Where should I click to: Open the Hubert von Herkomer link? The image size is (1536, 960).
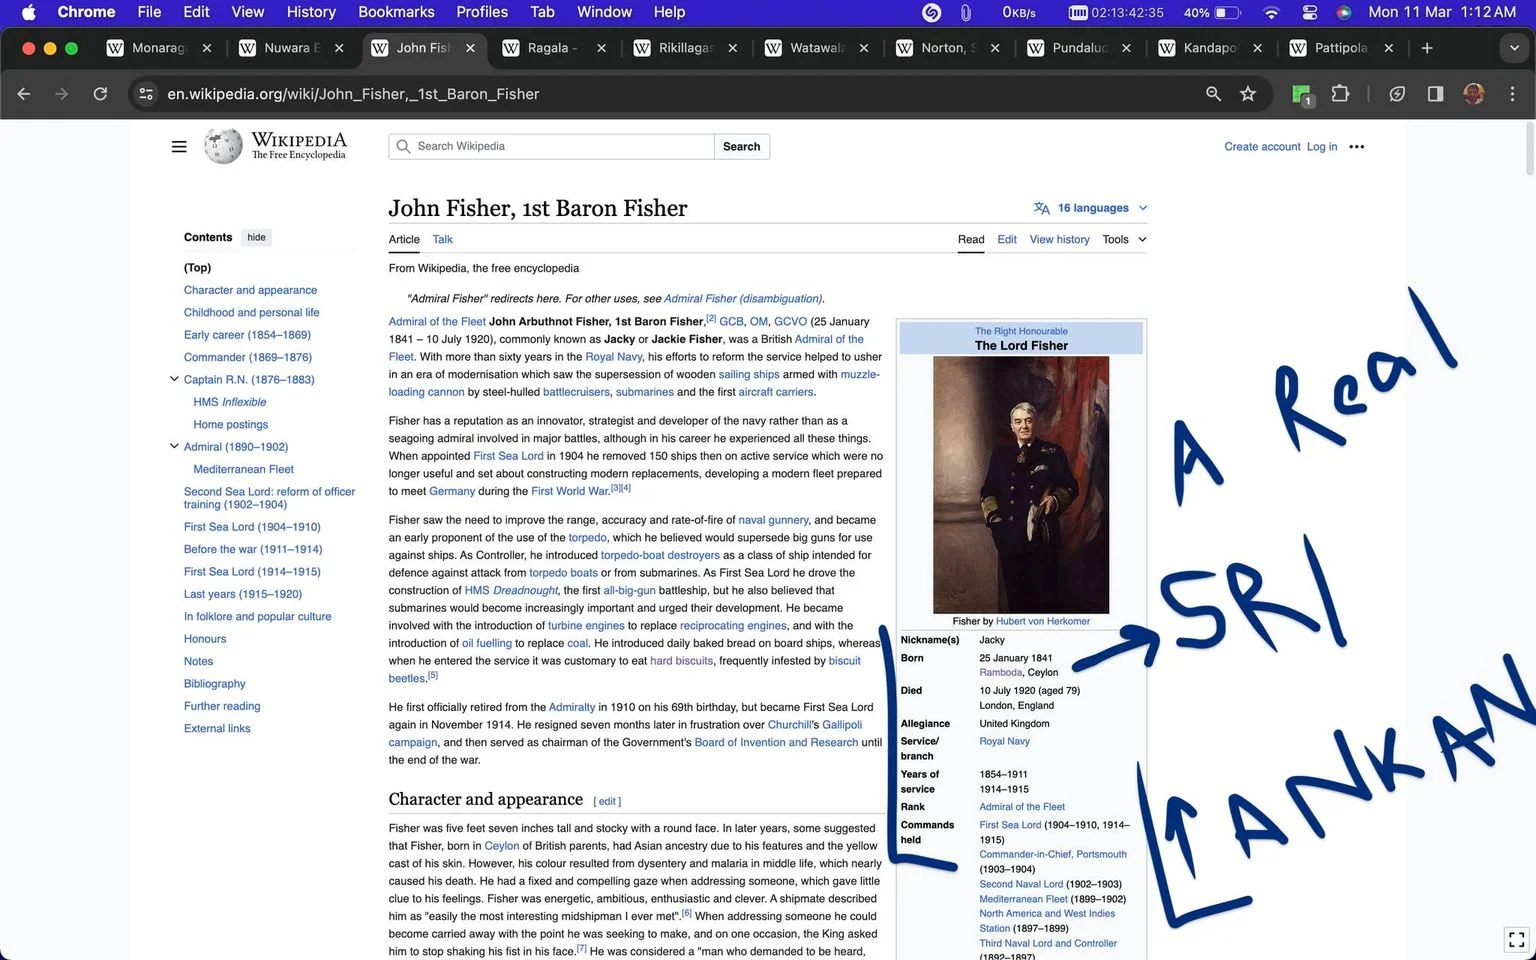click(x=1043, y=622)
